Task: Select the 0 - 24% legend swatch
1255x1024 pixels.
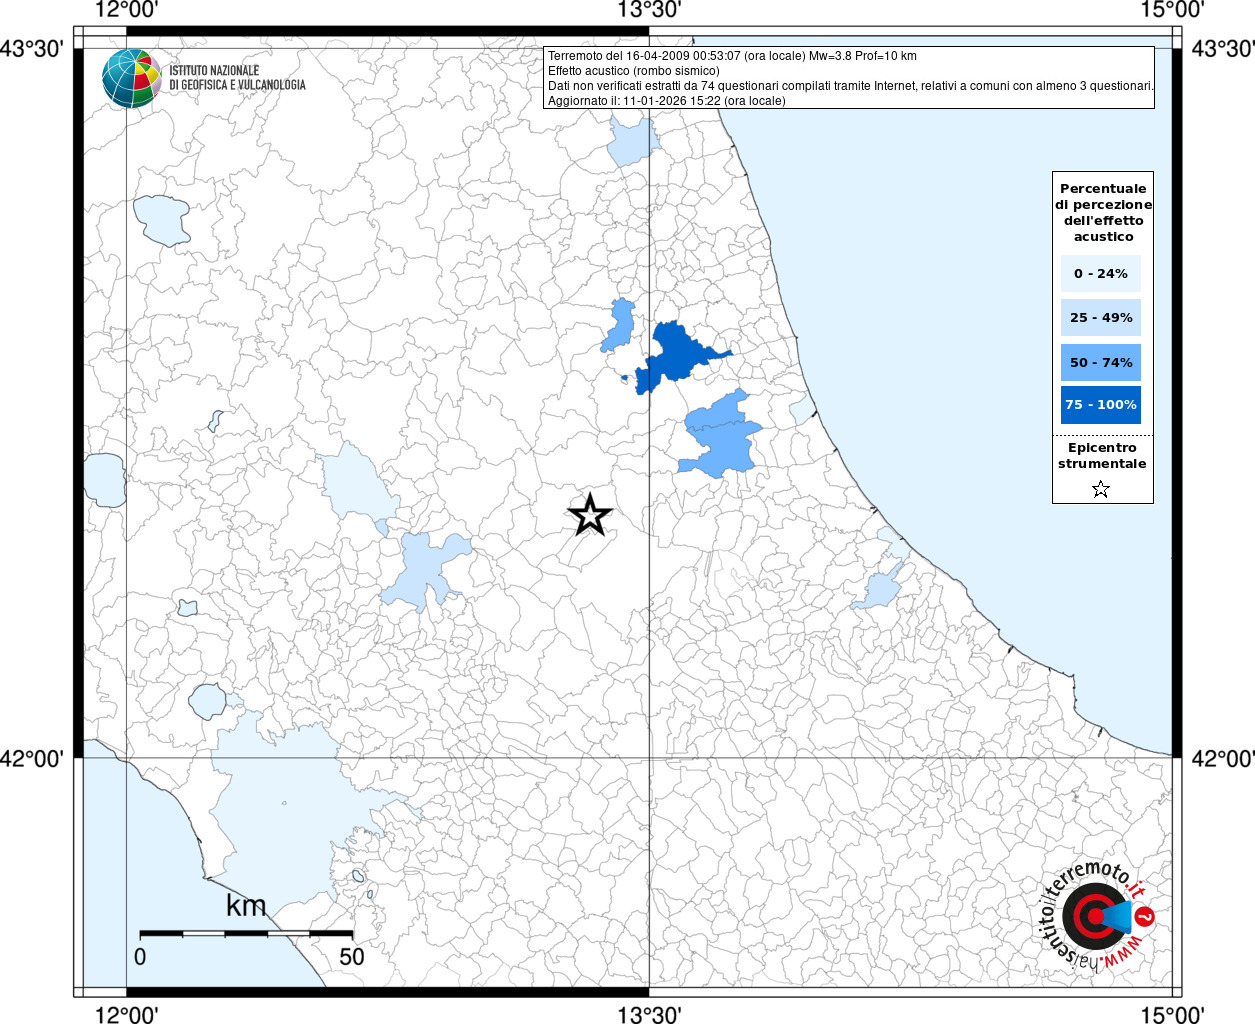Action: point(1101,273)
